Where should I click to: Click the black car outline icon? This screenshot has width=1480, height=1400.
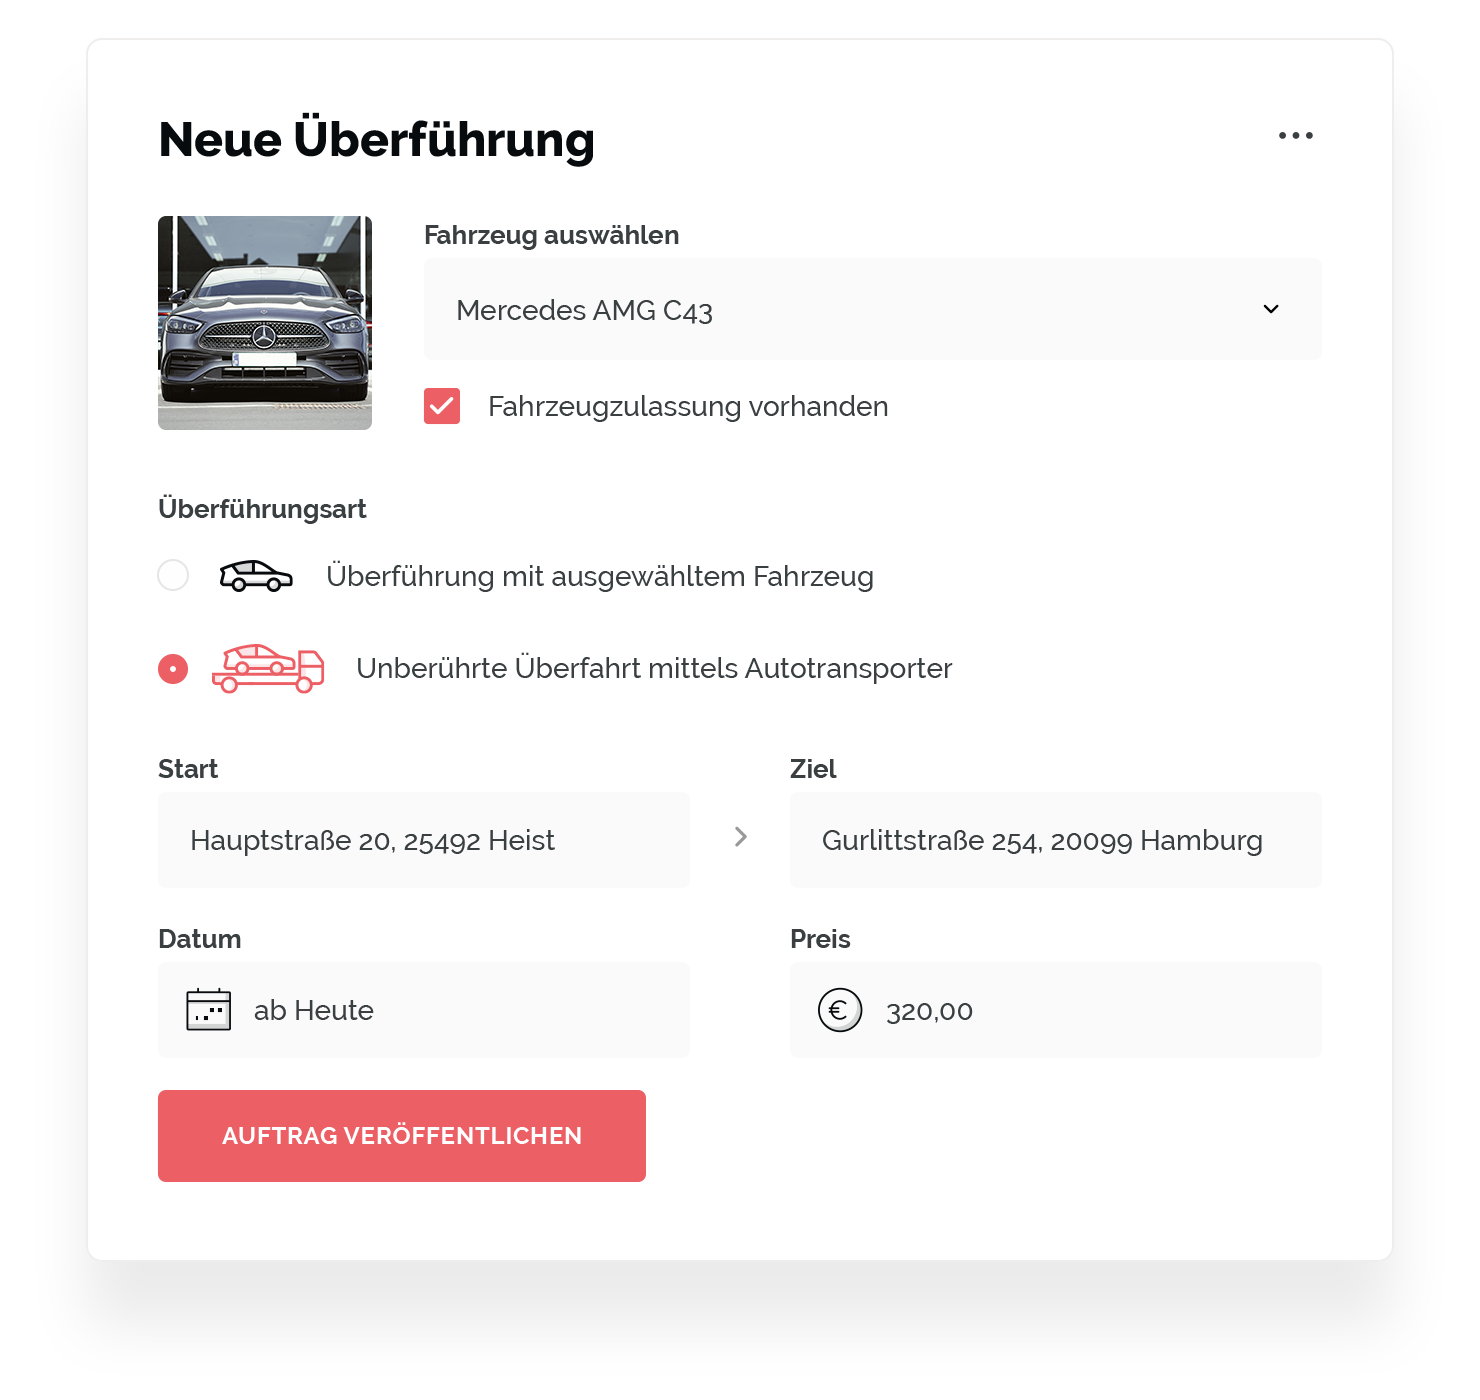256,576
